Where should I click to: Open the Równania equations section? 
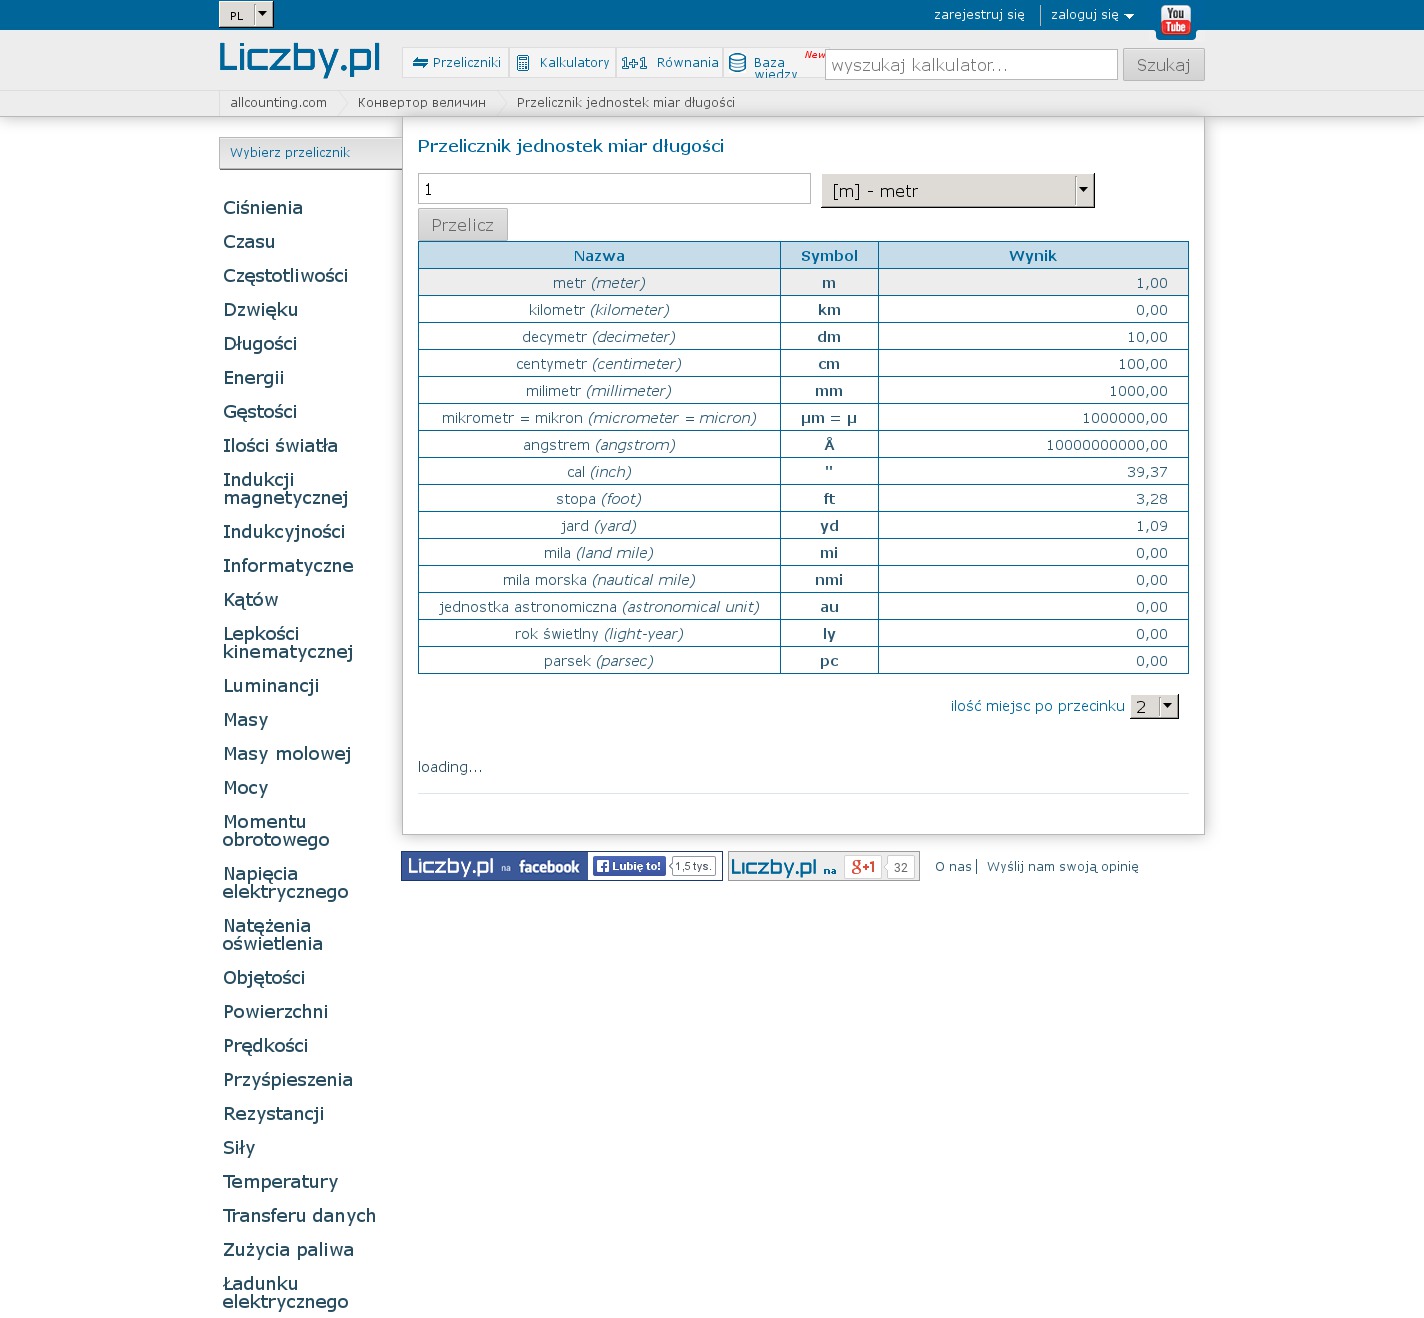click(x=670, y=63)
